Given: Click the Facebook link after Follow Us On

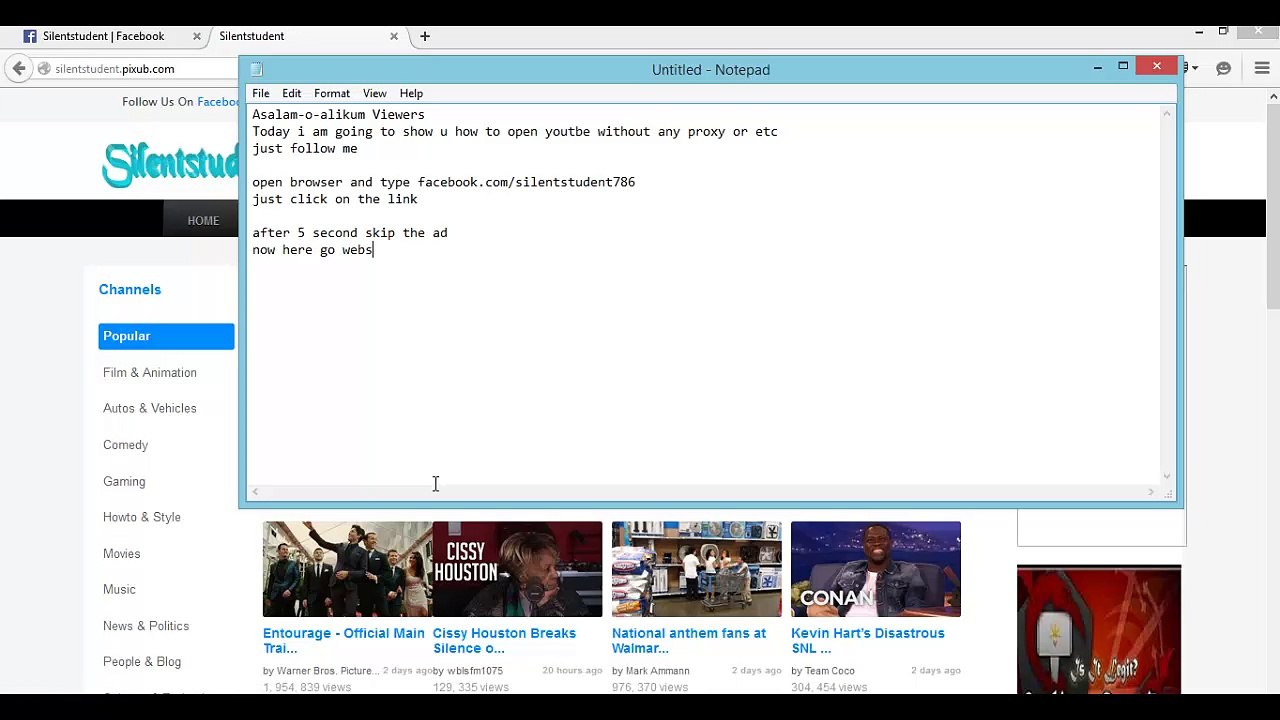Looking at the screenshot, I should click(218, 101).
